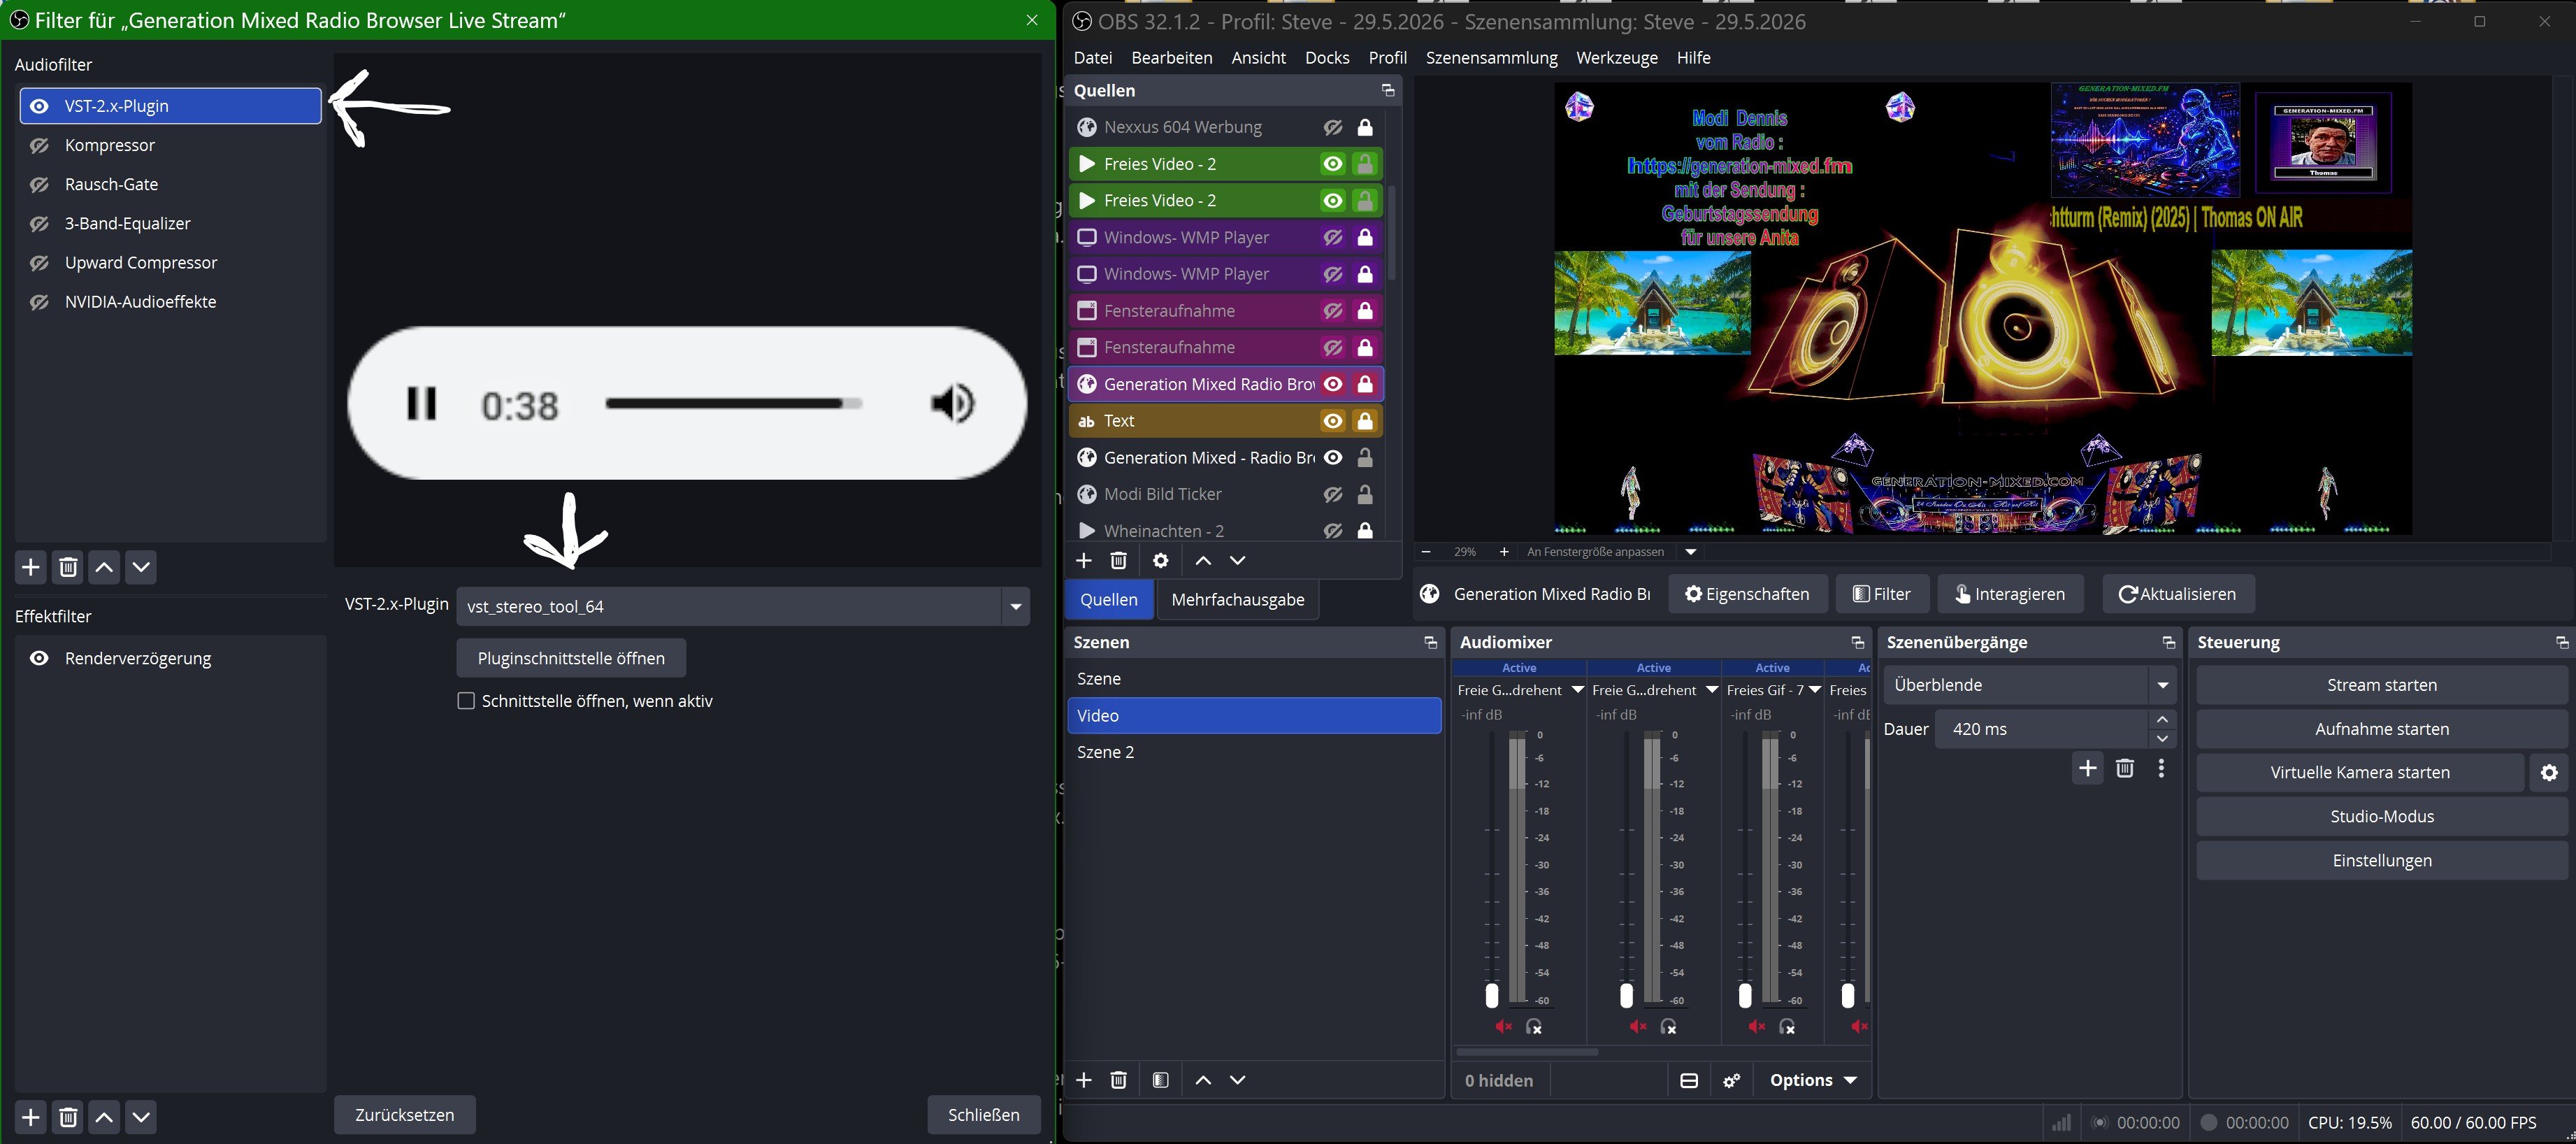Open Freies Gif - 7 channel menu arrow

(x=1814, y=690)
